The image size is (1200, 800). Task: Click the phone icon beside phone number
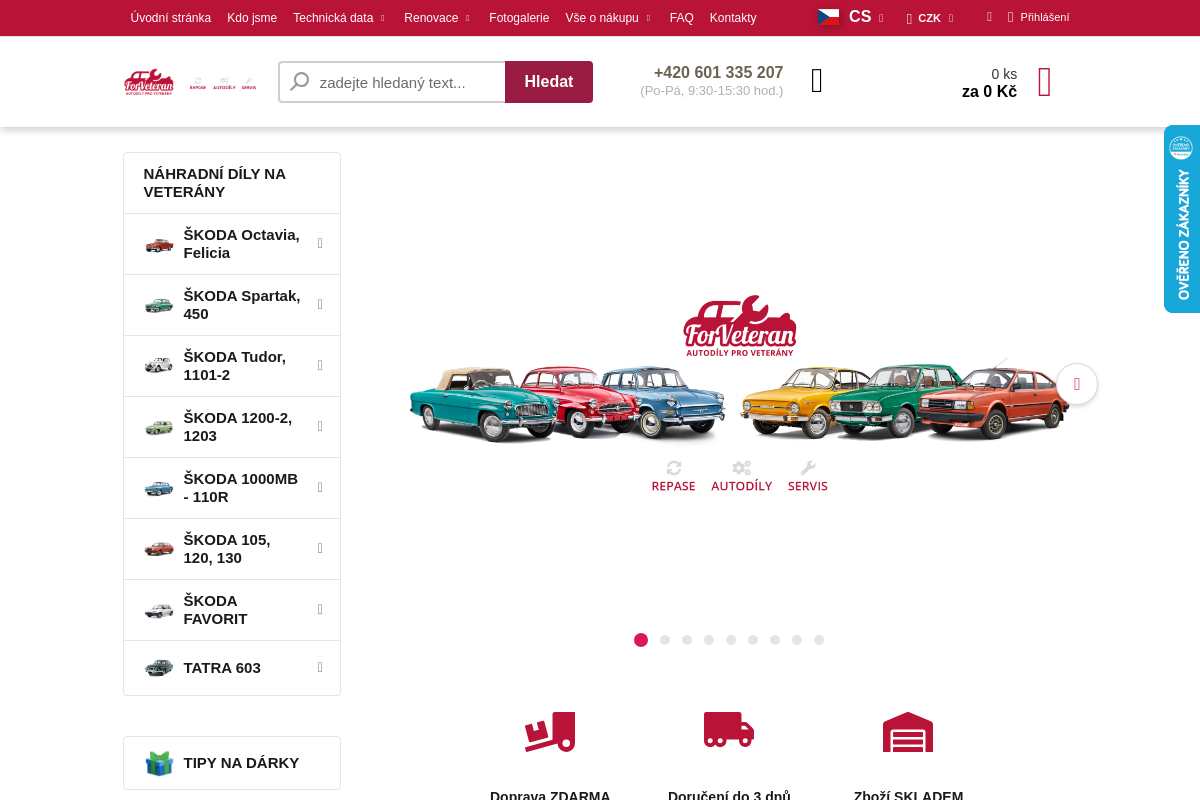pos(817,82)
